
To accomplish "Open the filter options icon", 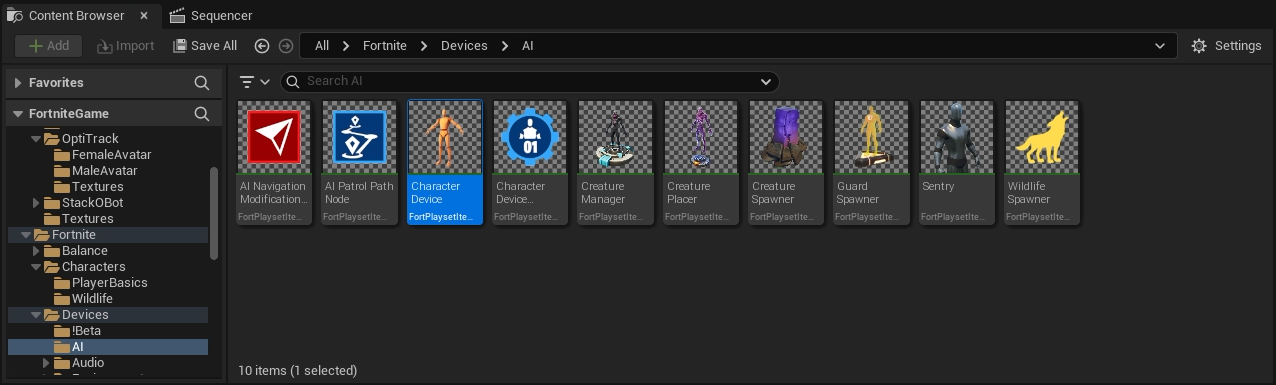I will click(255, 82).
